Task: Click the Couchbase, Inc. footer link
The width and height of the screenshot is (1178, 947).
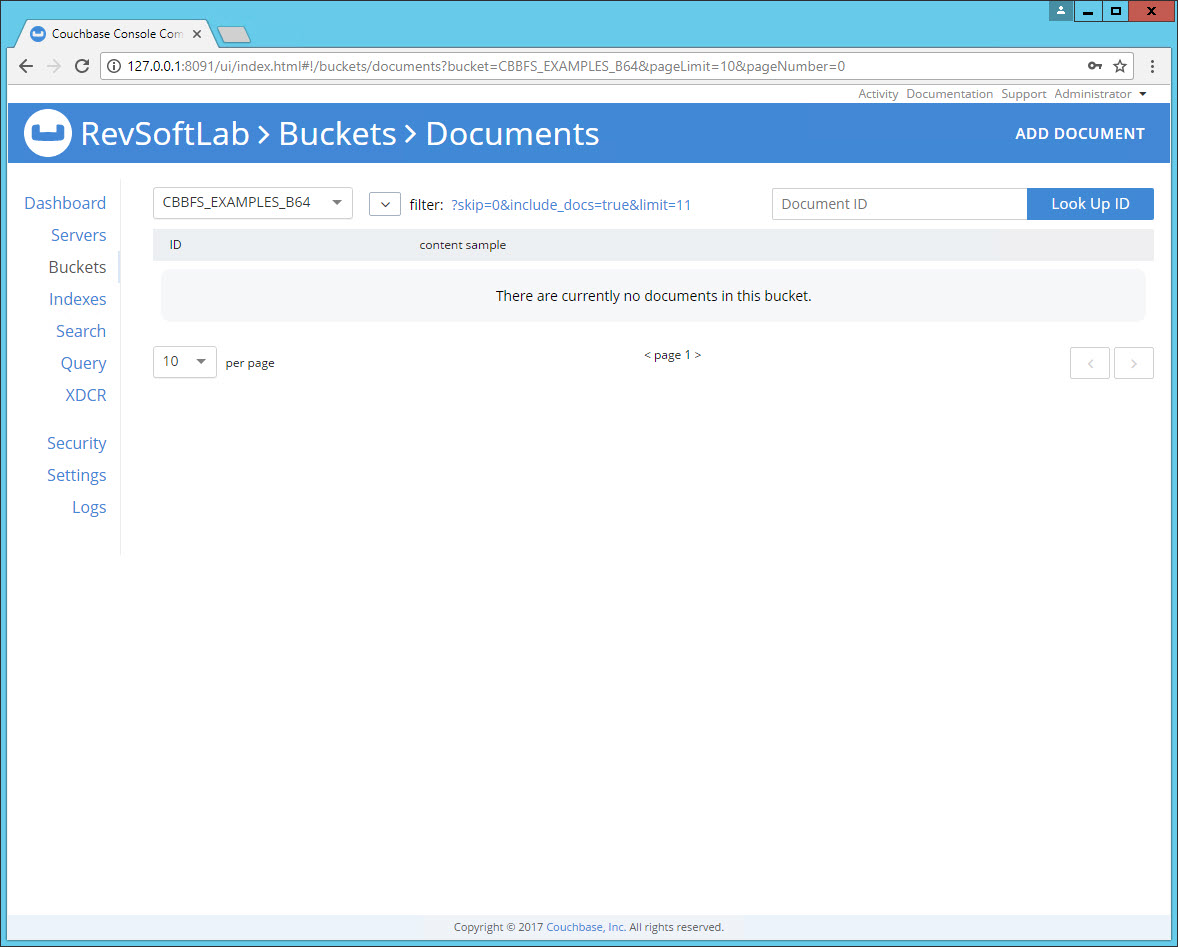Action: [x=586, y=927]
